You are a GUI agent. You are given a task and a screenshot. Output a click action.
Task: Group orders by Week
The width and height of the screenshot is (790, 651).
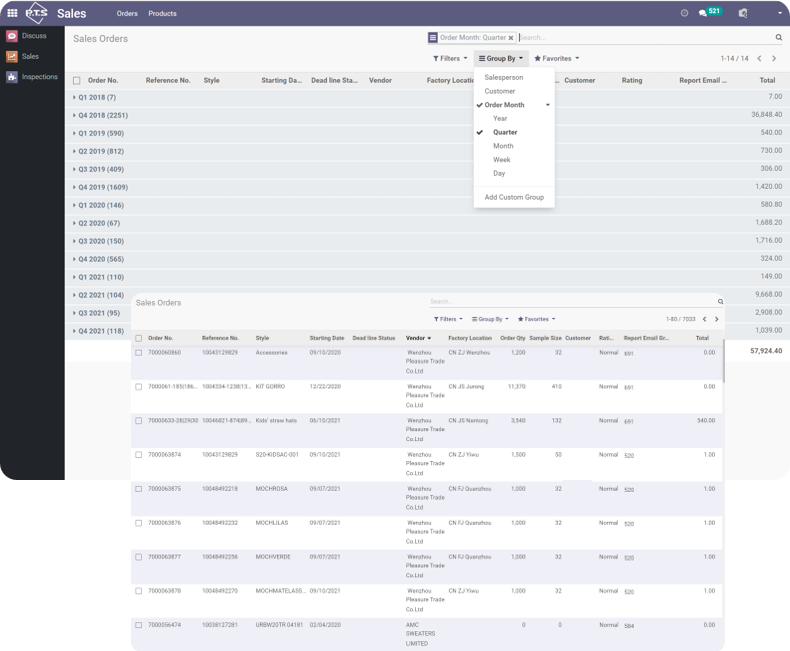502,159
